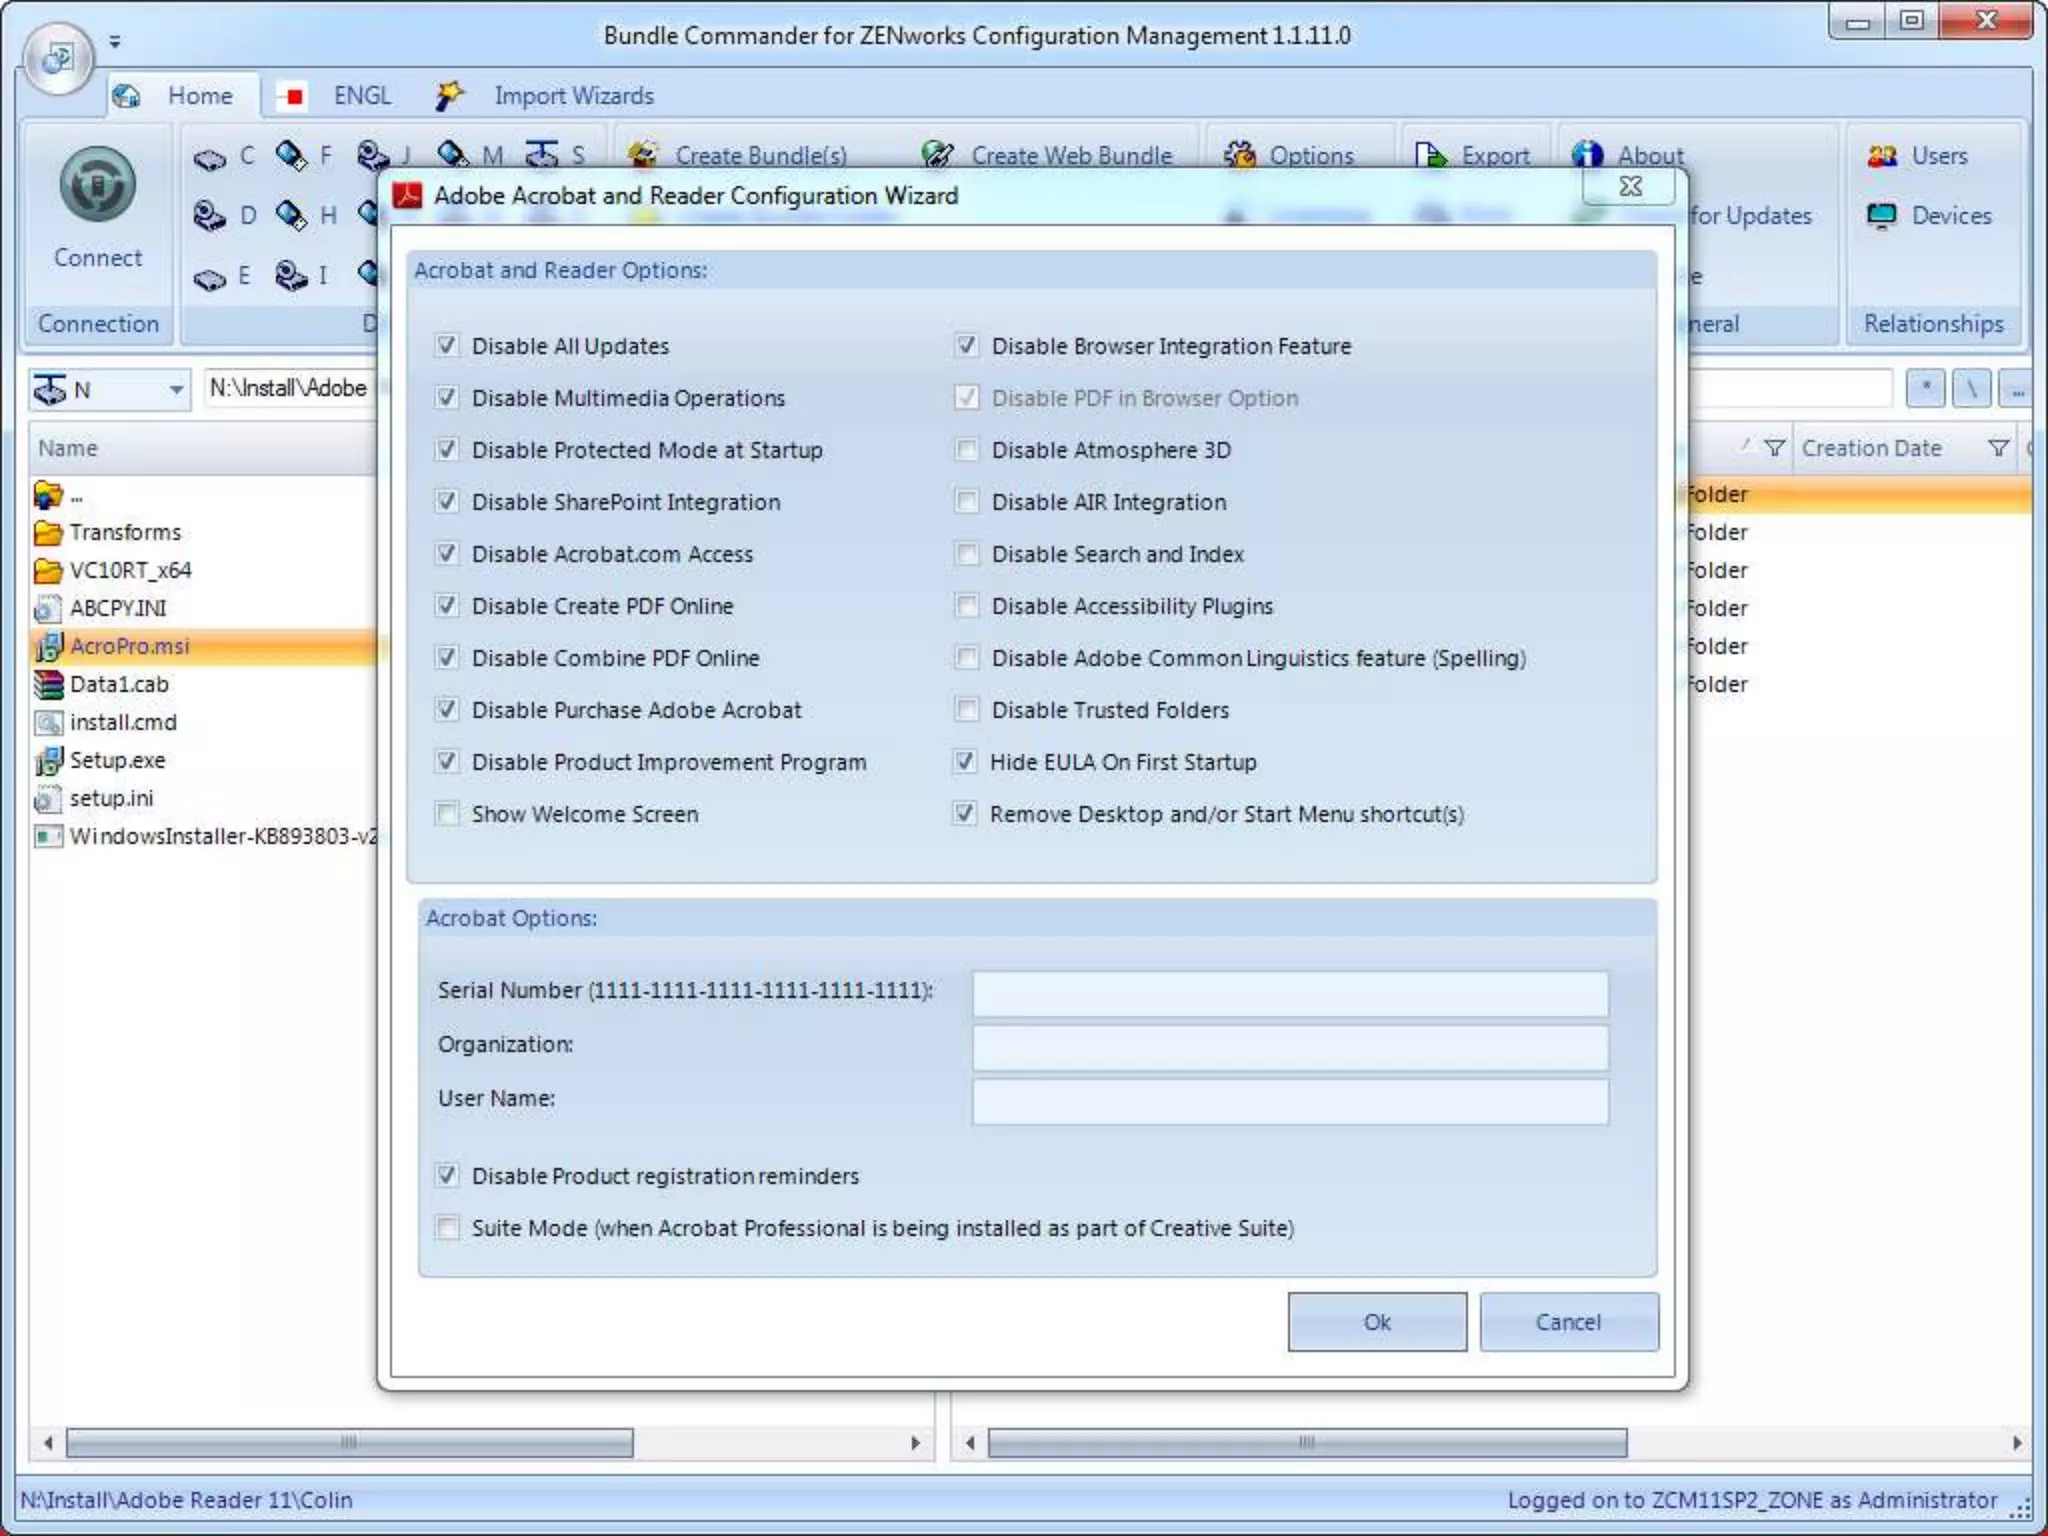Image resolution: width=2048 pixels, height=1536 pixels.
Task: Open Creation Date column filter
Action: point(1998,448)
